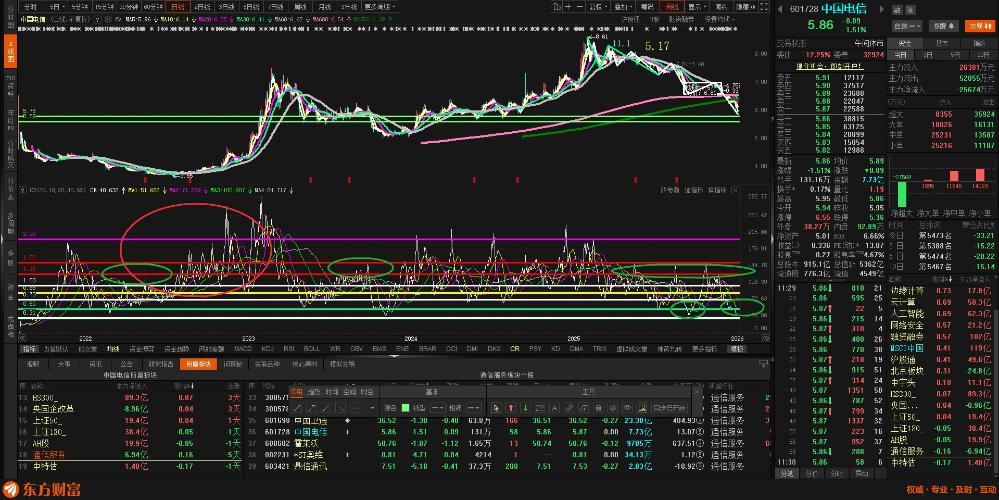Screen dimensions: 999x500
Task: Click the 隐藏已画线 button in drawing toolbar
Action: coord(669,408)
